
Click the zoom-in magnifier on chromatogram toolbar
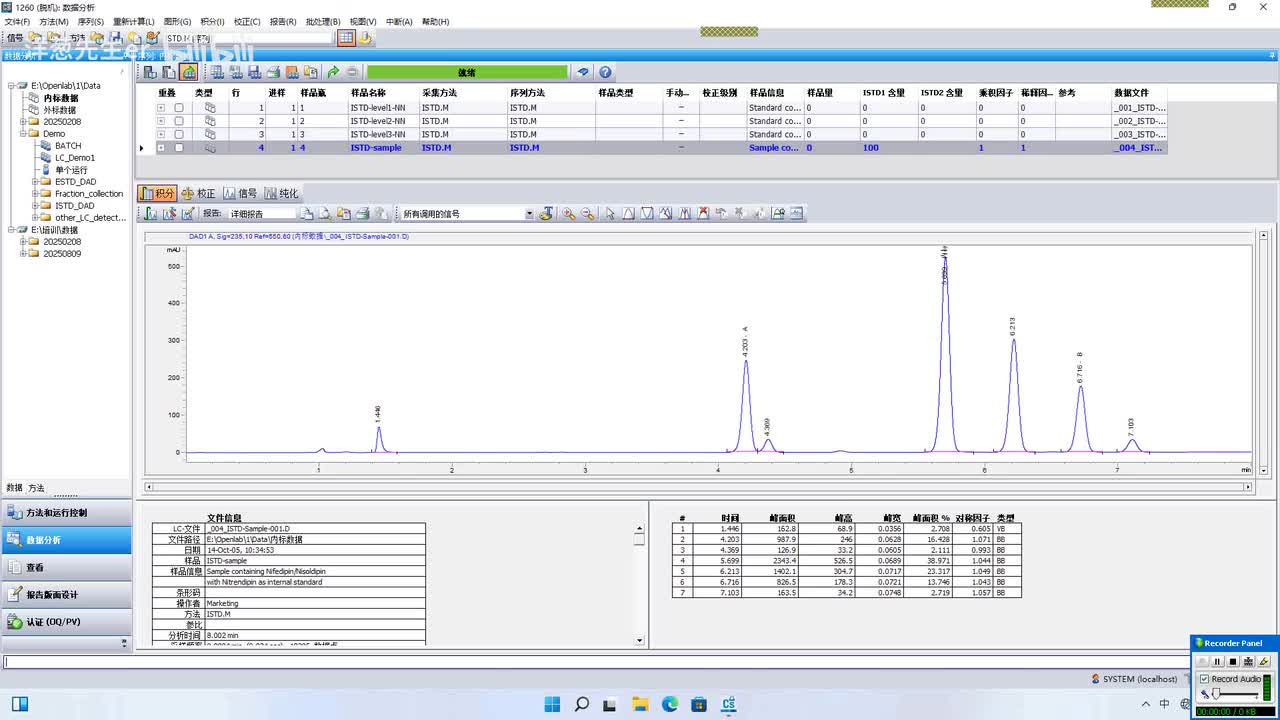click(x=568, y=213)
